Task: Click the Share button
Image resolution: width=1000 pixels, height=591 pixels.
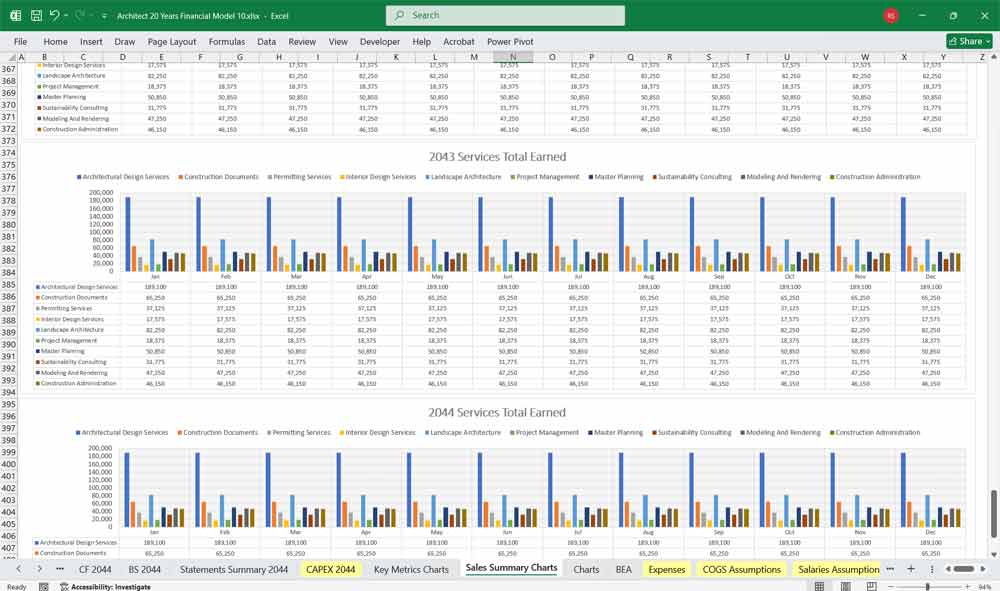Action: pos(963,41)
